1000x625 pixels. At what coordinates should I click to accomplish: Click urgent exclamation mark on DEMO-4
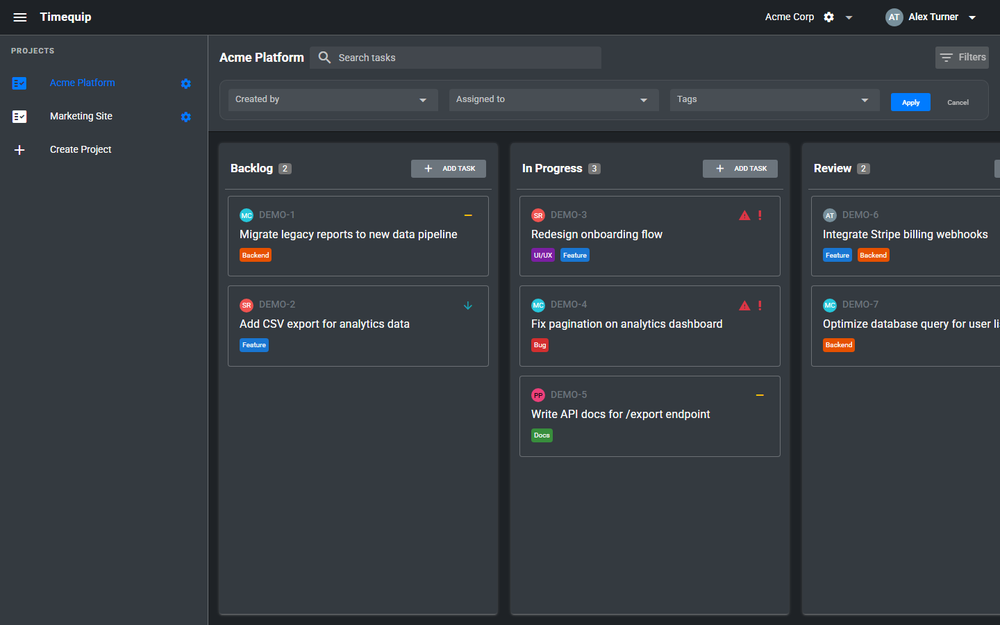pos(760,305)
